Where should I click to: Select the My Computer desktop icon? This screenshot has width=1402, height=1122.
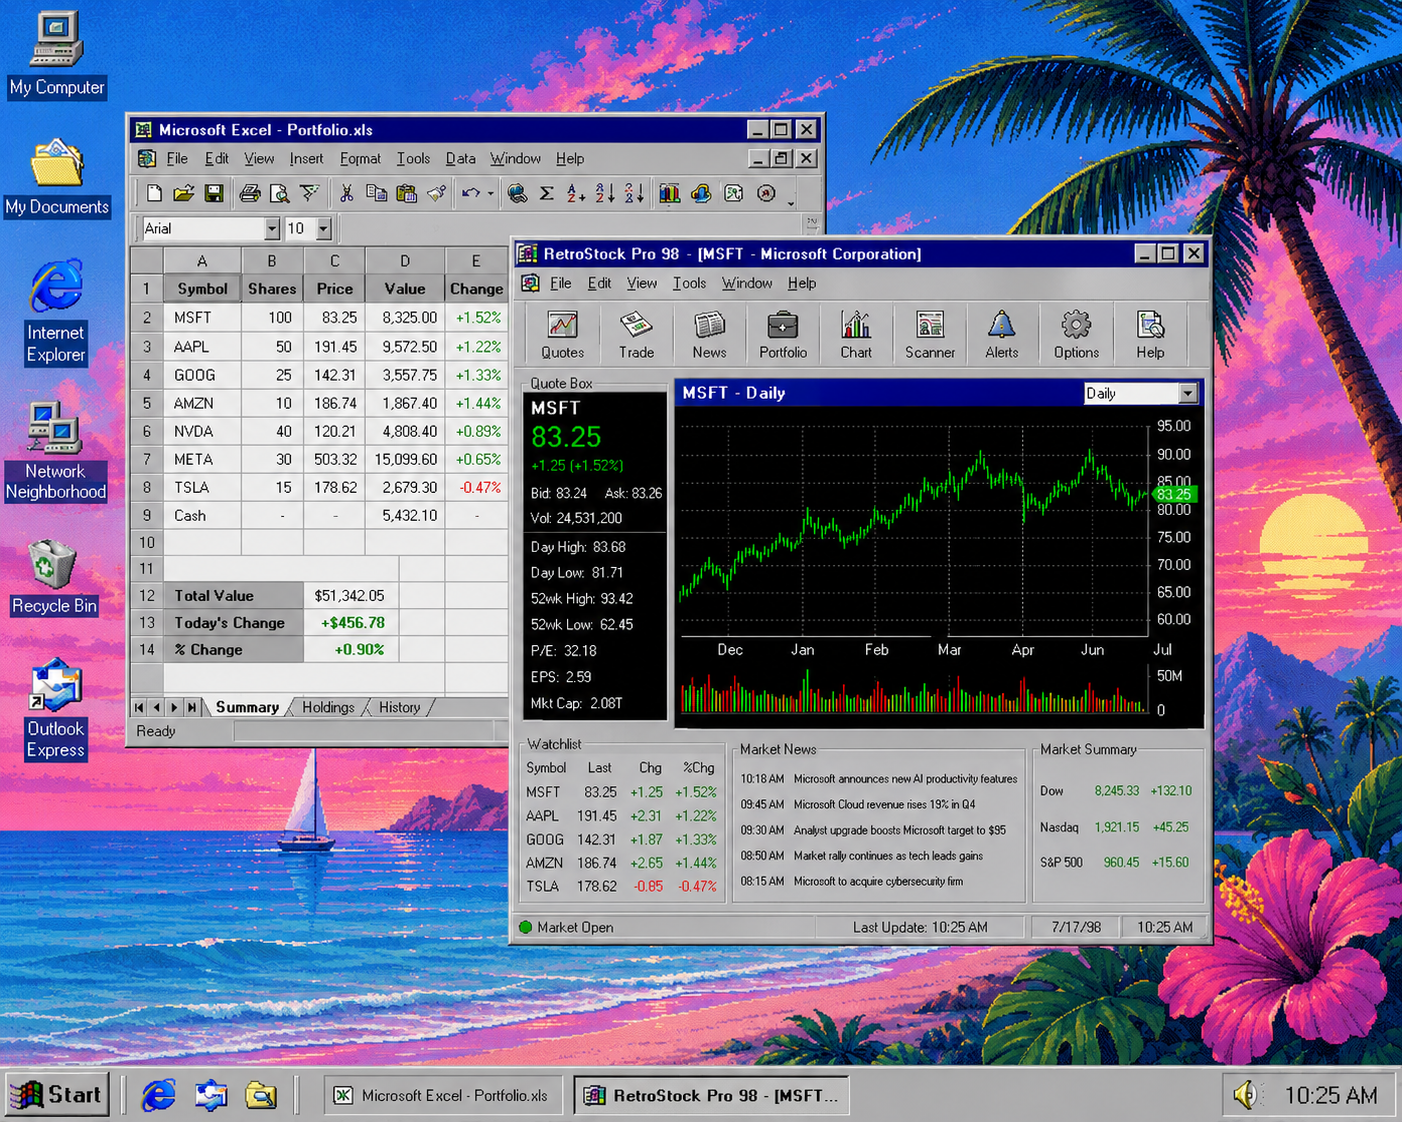coord(56,54)
